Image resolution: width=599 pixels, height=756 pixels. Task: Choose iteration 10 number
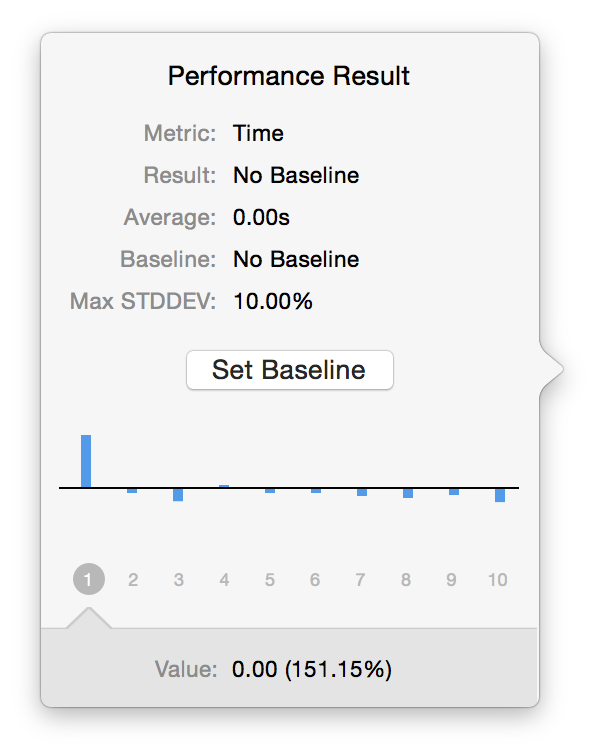[497, 579]
